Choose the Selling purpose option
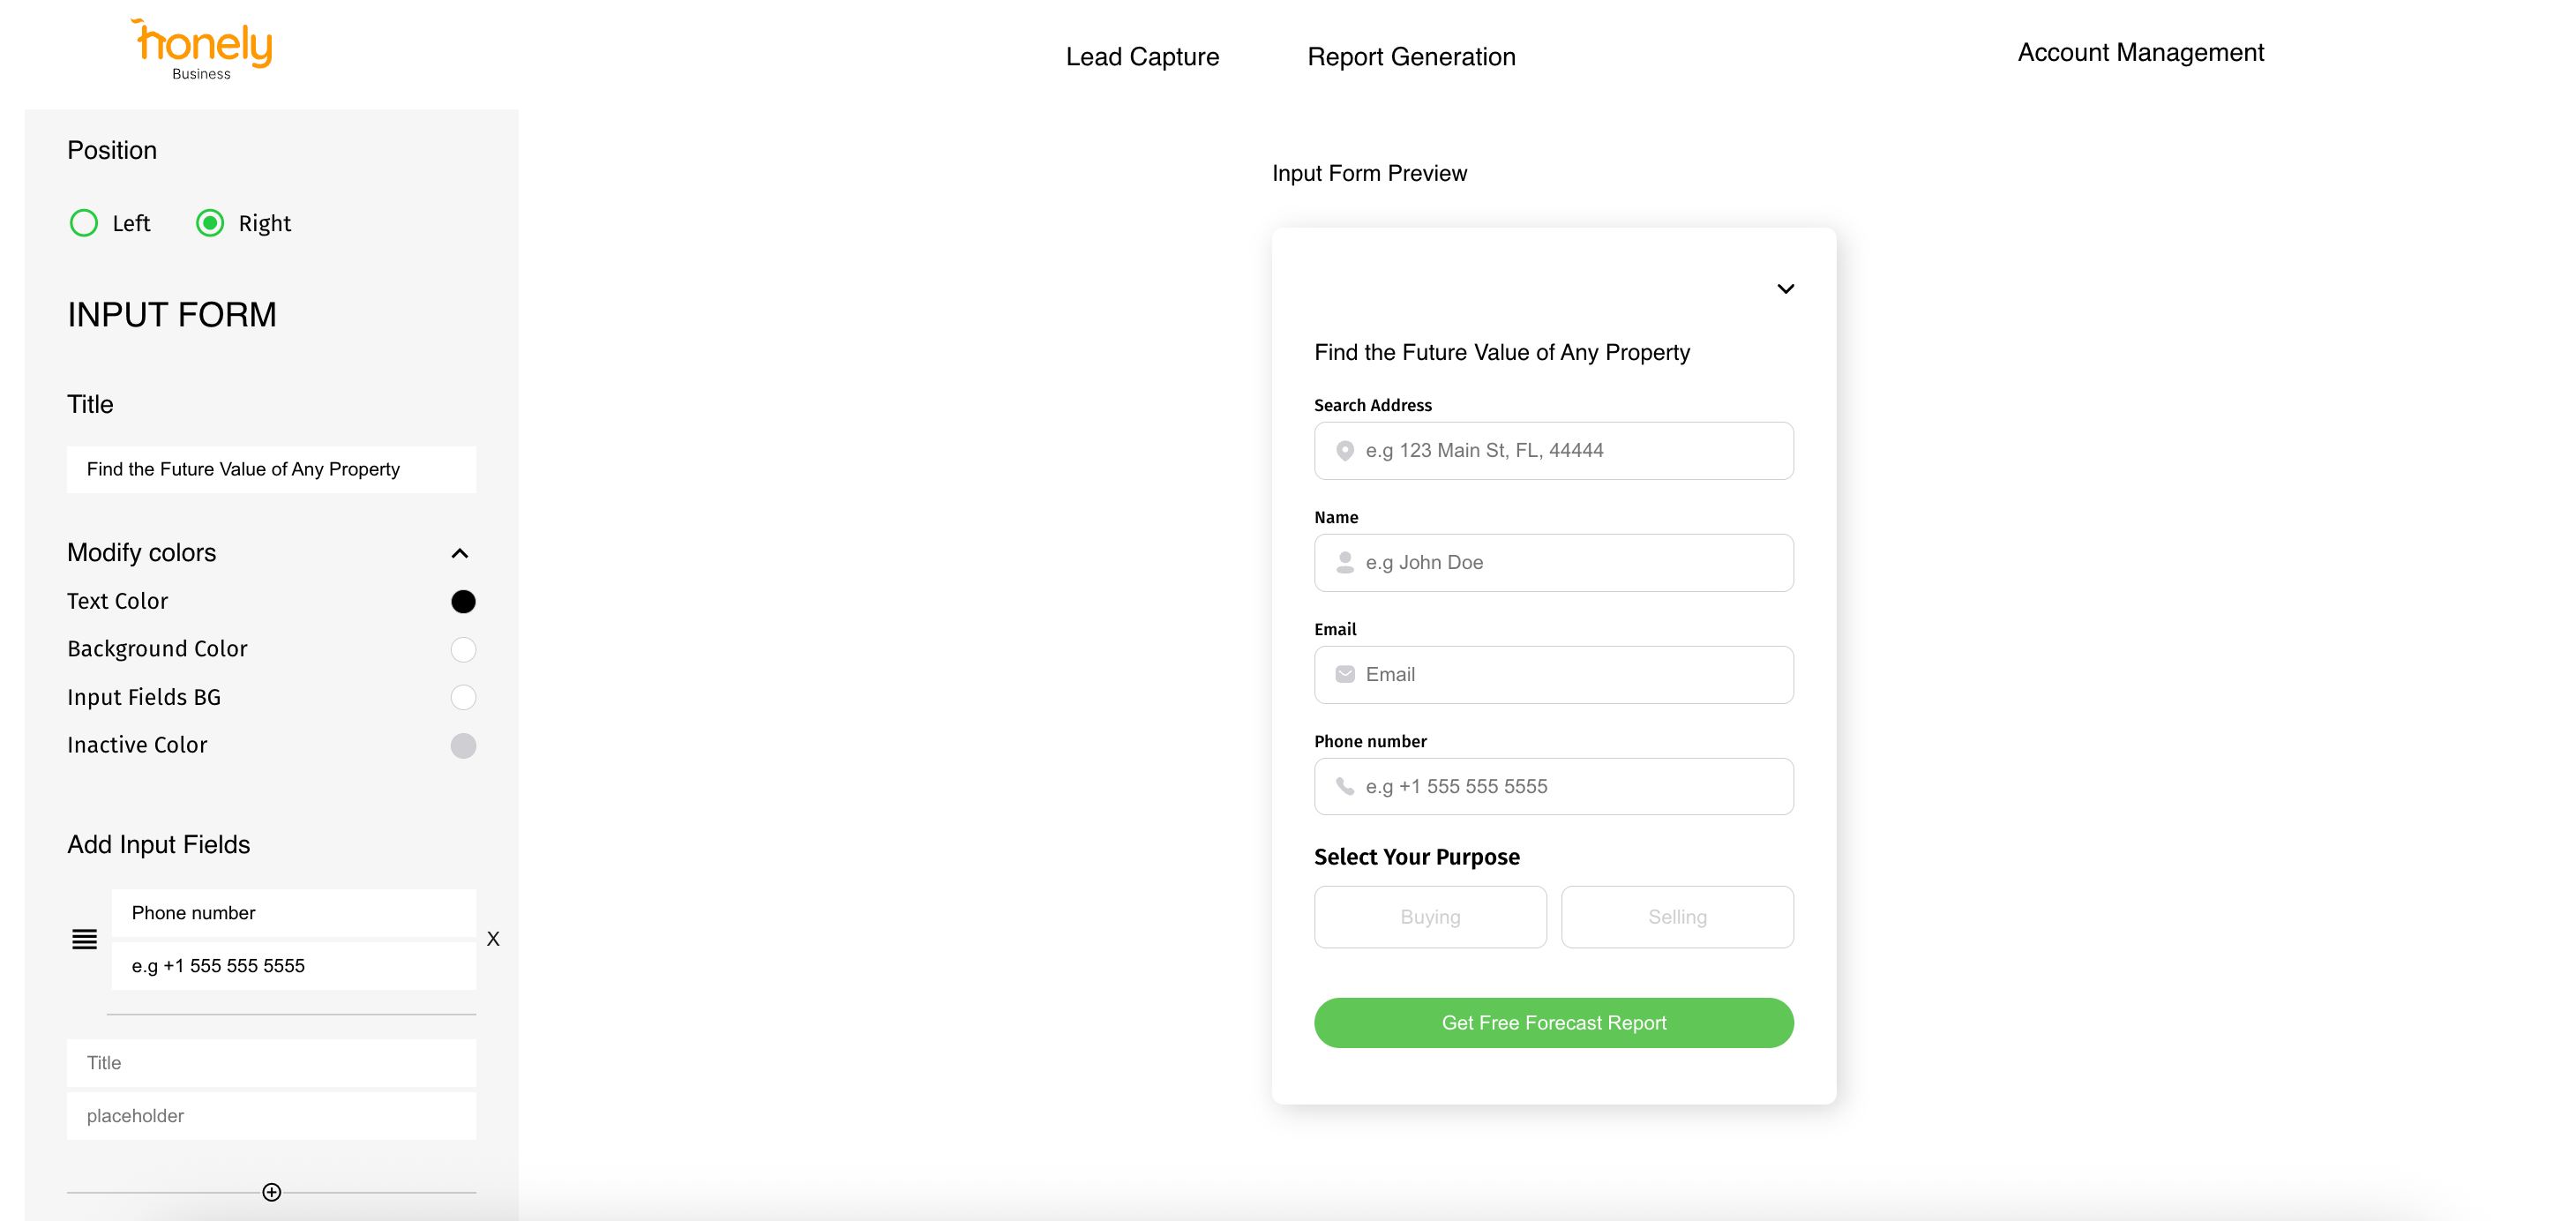The width and height of the screenshot is (2576, 1221). tap(1677, 917)
